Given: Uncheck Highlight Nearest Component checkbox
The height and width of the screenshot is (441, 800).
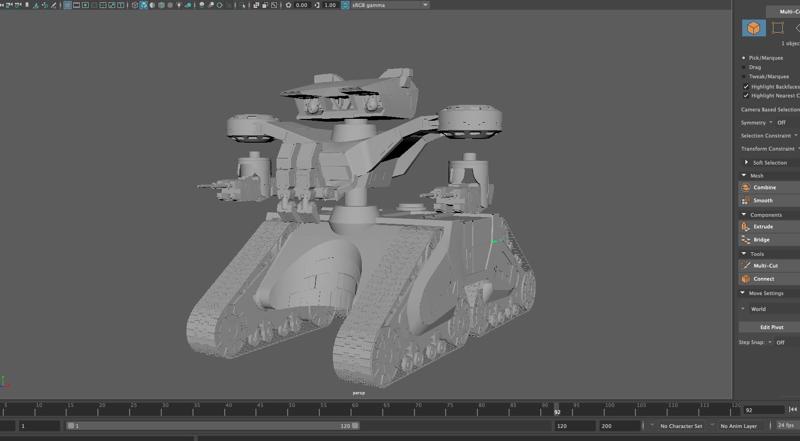Looking at the screenshot, I should (746, 96).
